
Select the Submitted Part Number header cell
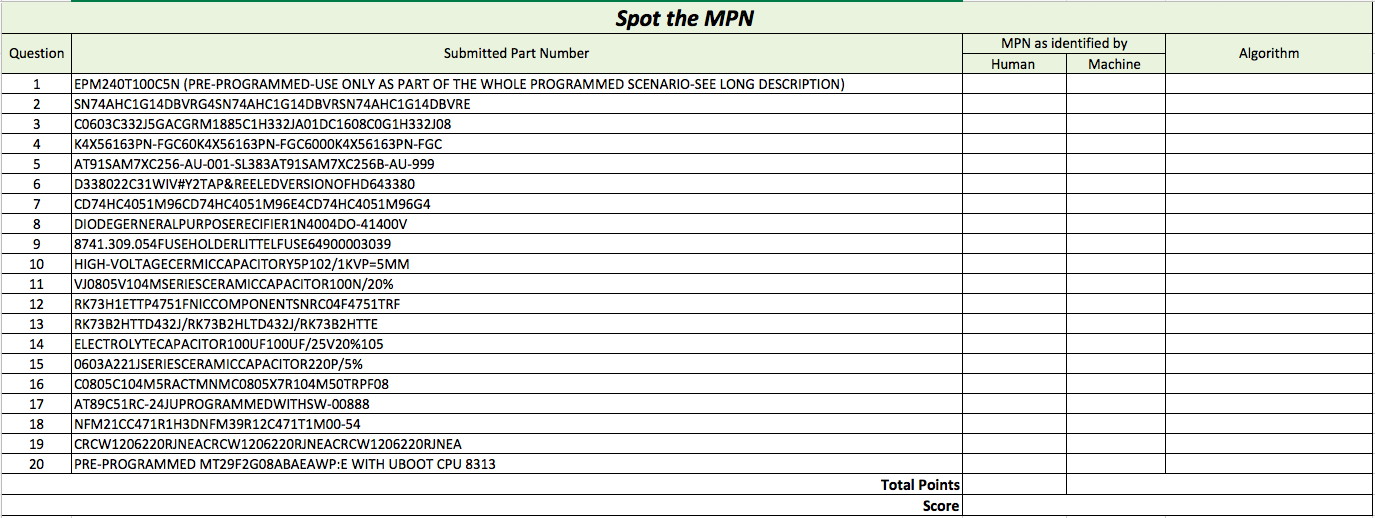tap(516, 54)
